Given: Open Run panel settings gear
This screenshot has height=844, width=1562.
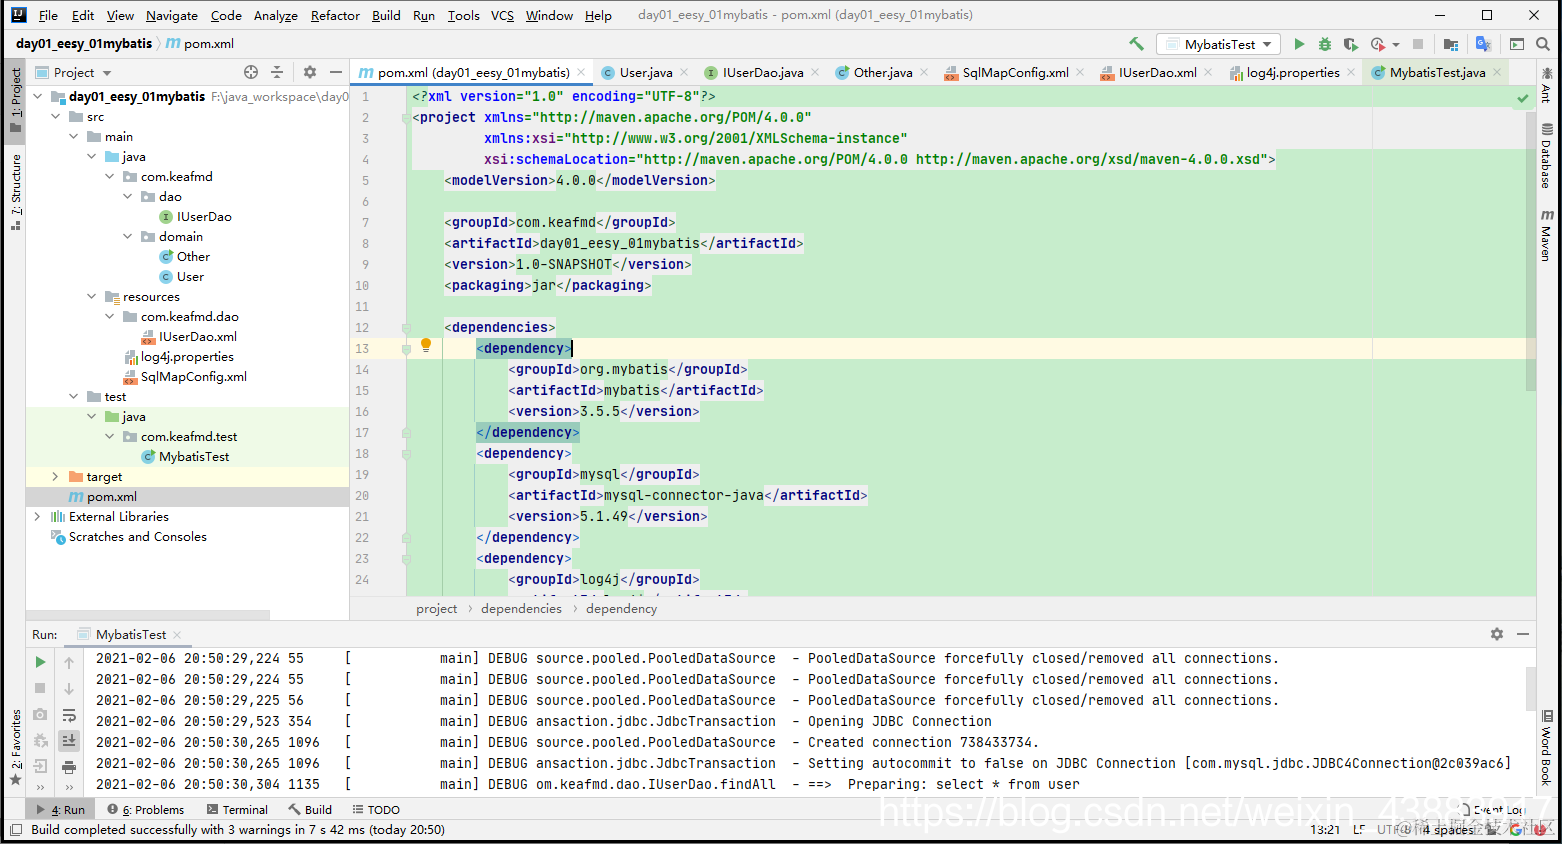Looking at the screenshot, I should click(x=1497, y=634).
